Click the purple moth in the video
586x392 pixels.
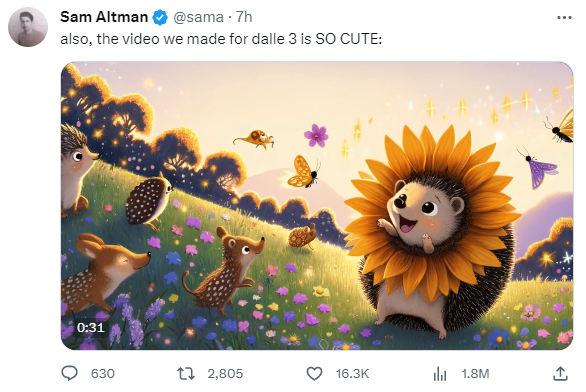[x=540, y=169]
